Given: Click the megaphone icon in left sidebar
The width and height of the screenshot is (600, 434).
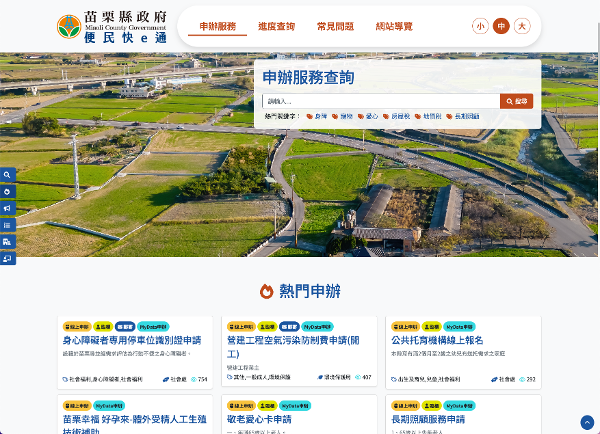Looking at the screenshot, I should pyautogui.click(x=7, y=208).
